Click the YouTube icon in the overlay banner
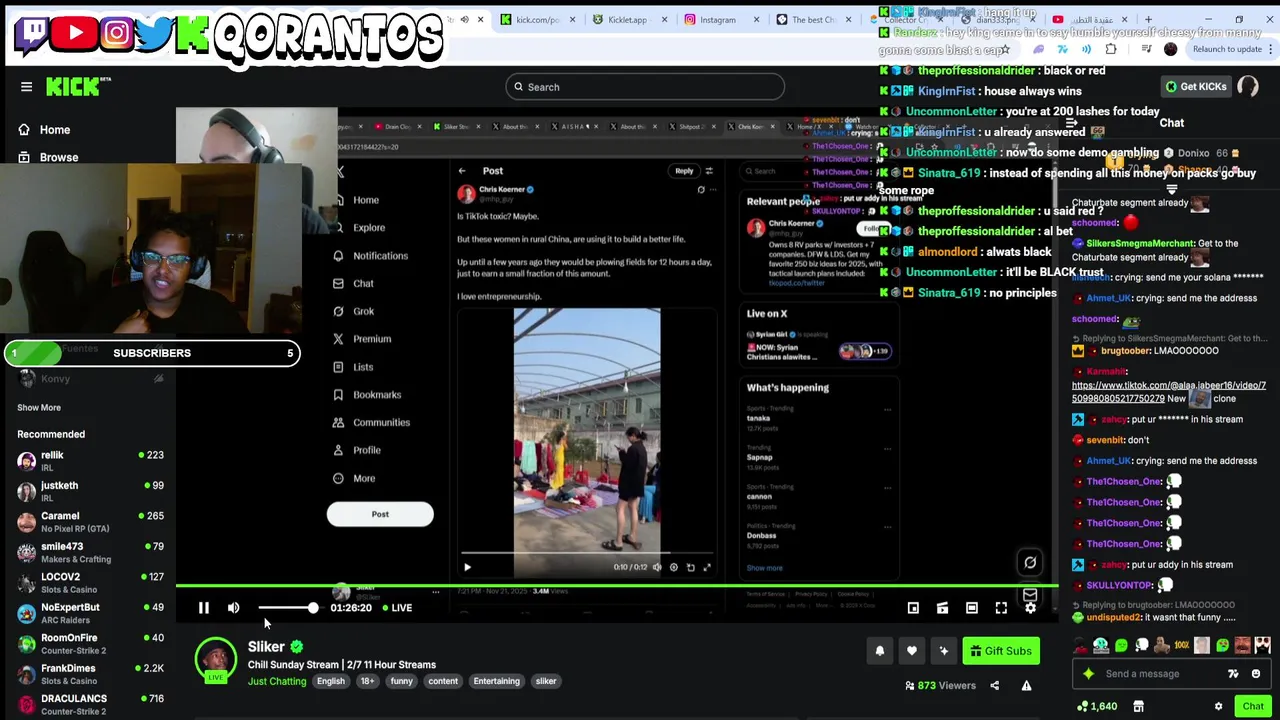Viewport: 1280px width, 720px height. coord(76,34)
